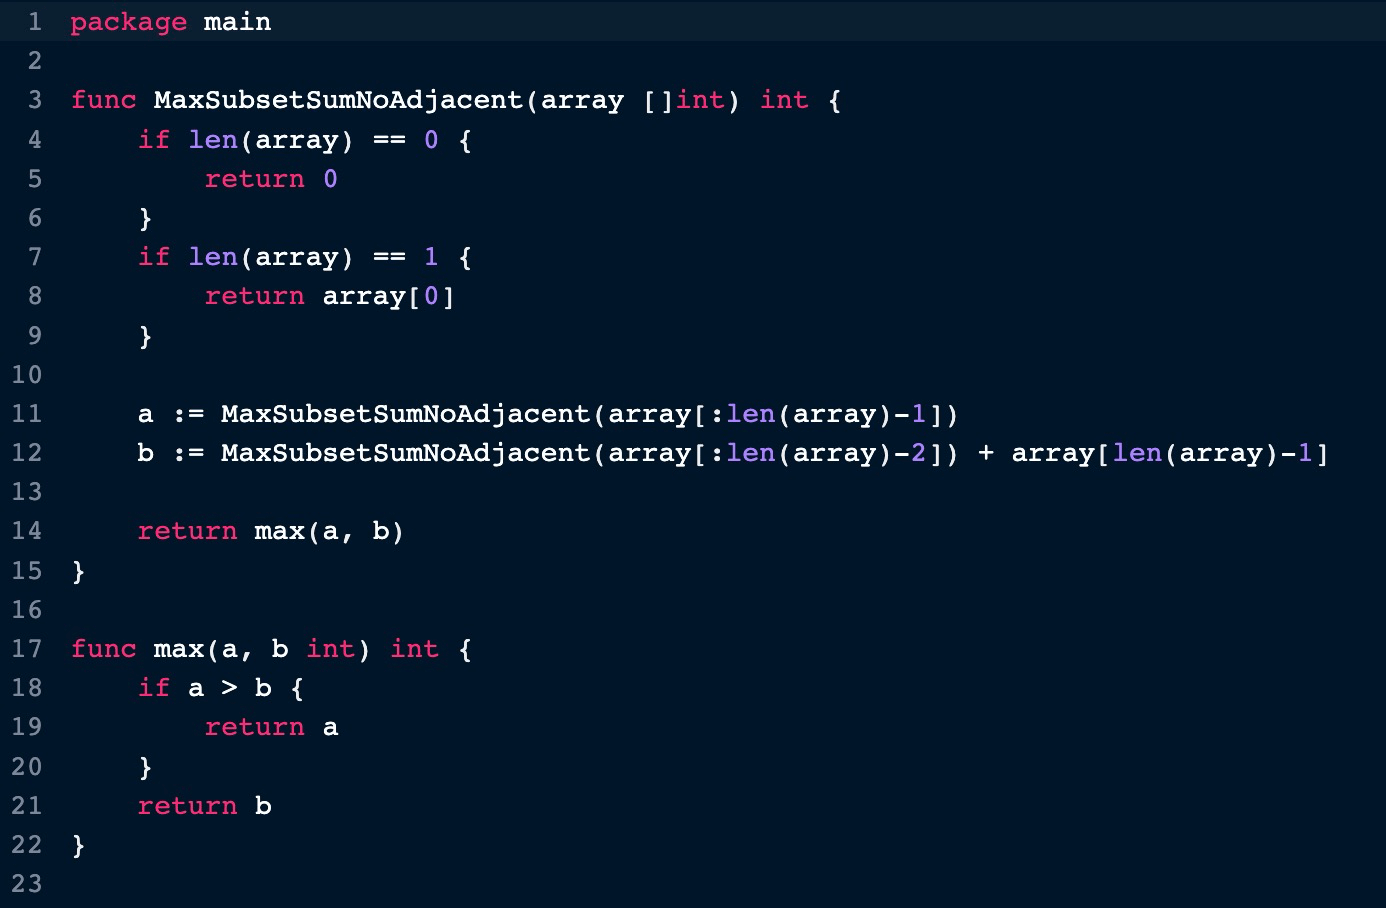Image resolution: width=1386 pixels, height=908 pixels.
Task: Click the "return a" statement on line 19
Action: [271, 727]
